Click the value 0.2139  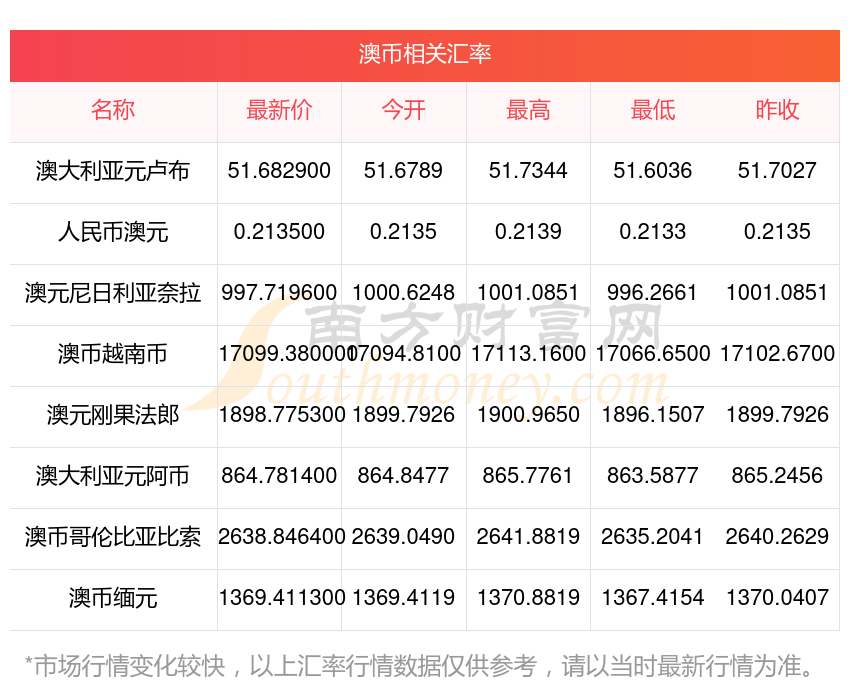click(528, 232)
